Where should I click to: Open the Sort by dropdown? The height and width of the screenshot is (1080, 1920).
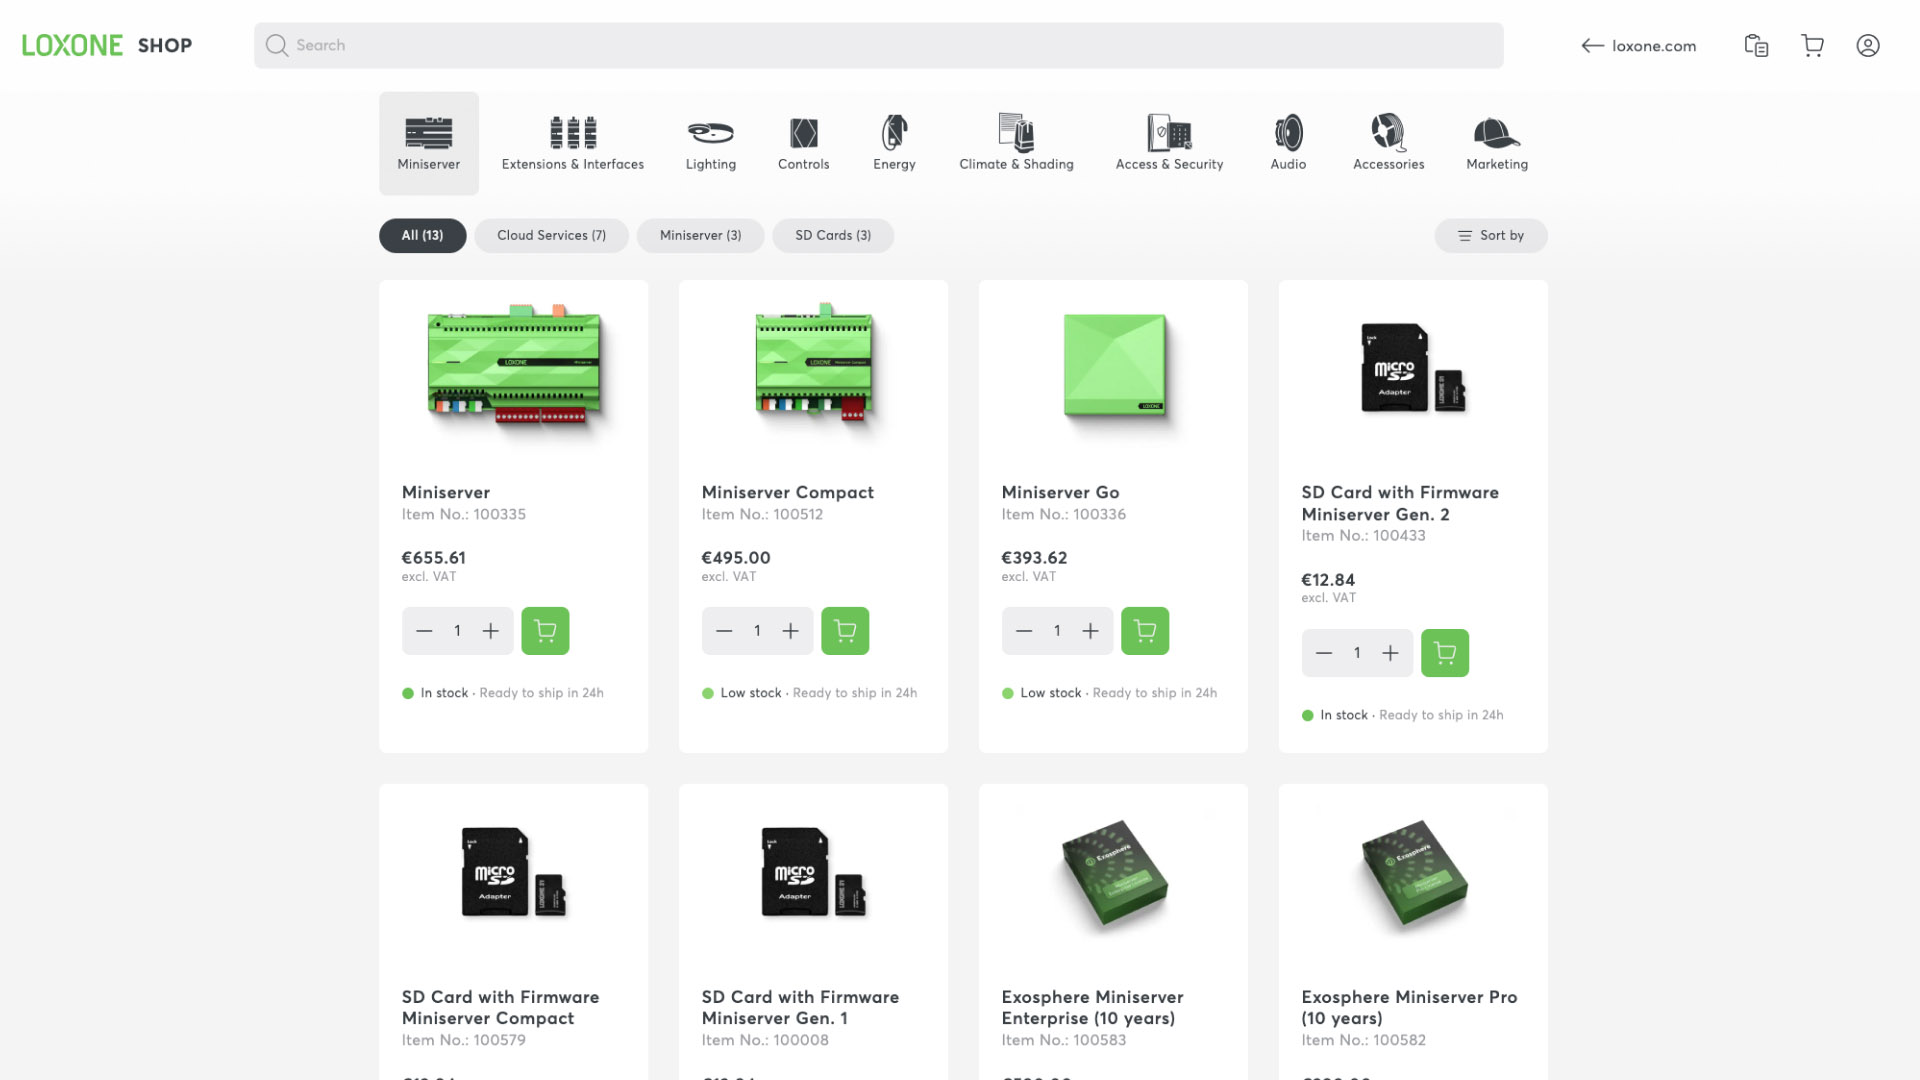[1490, 236]
